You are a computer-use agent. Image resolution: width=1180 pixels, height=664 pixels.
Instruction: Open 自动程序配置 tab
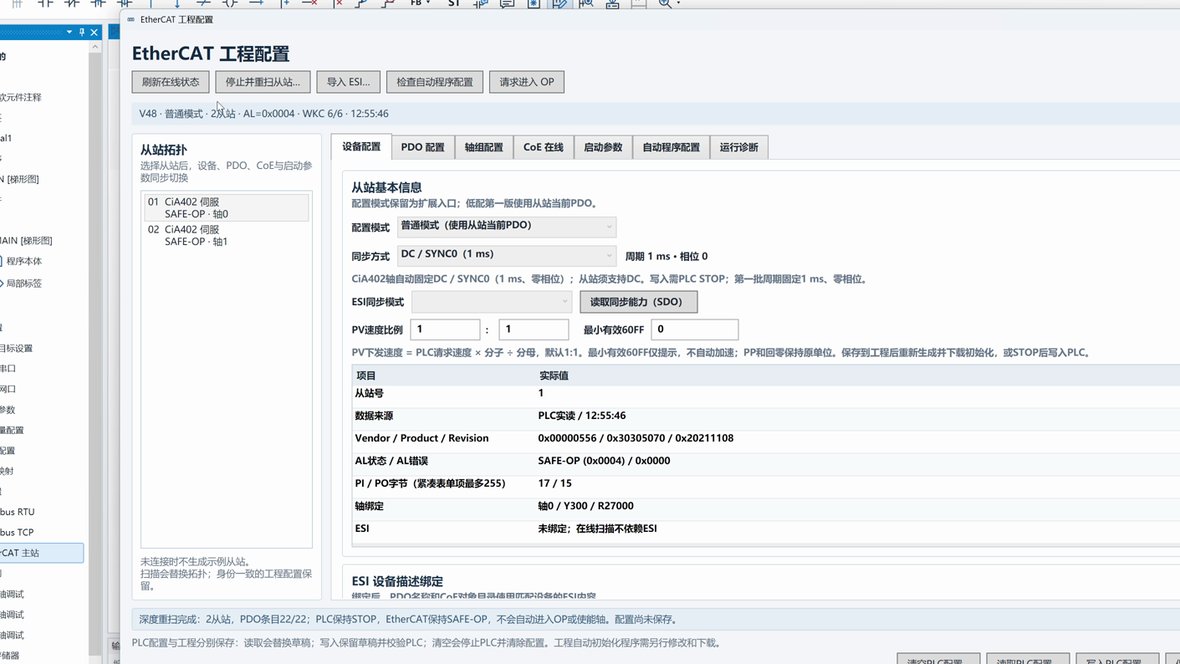coord(671,148)
